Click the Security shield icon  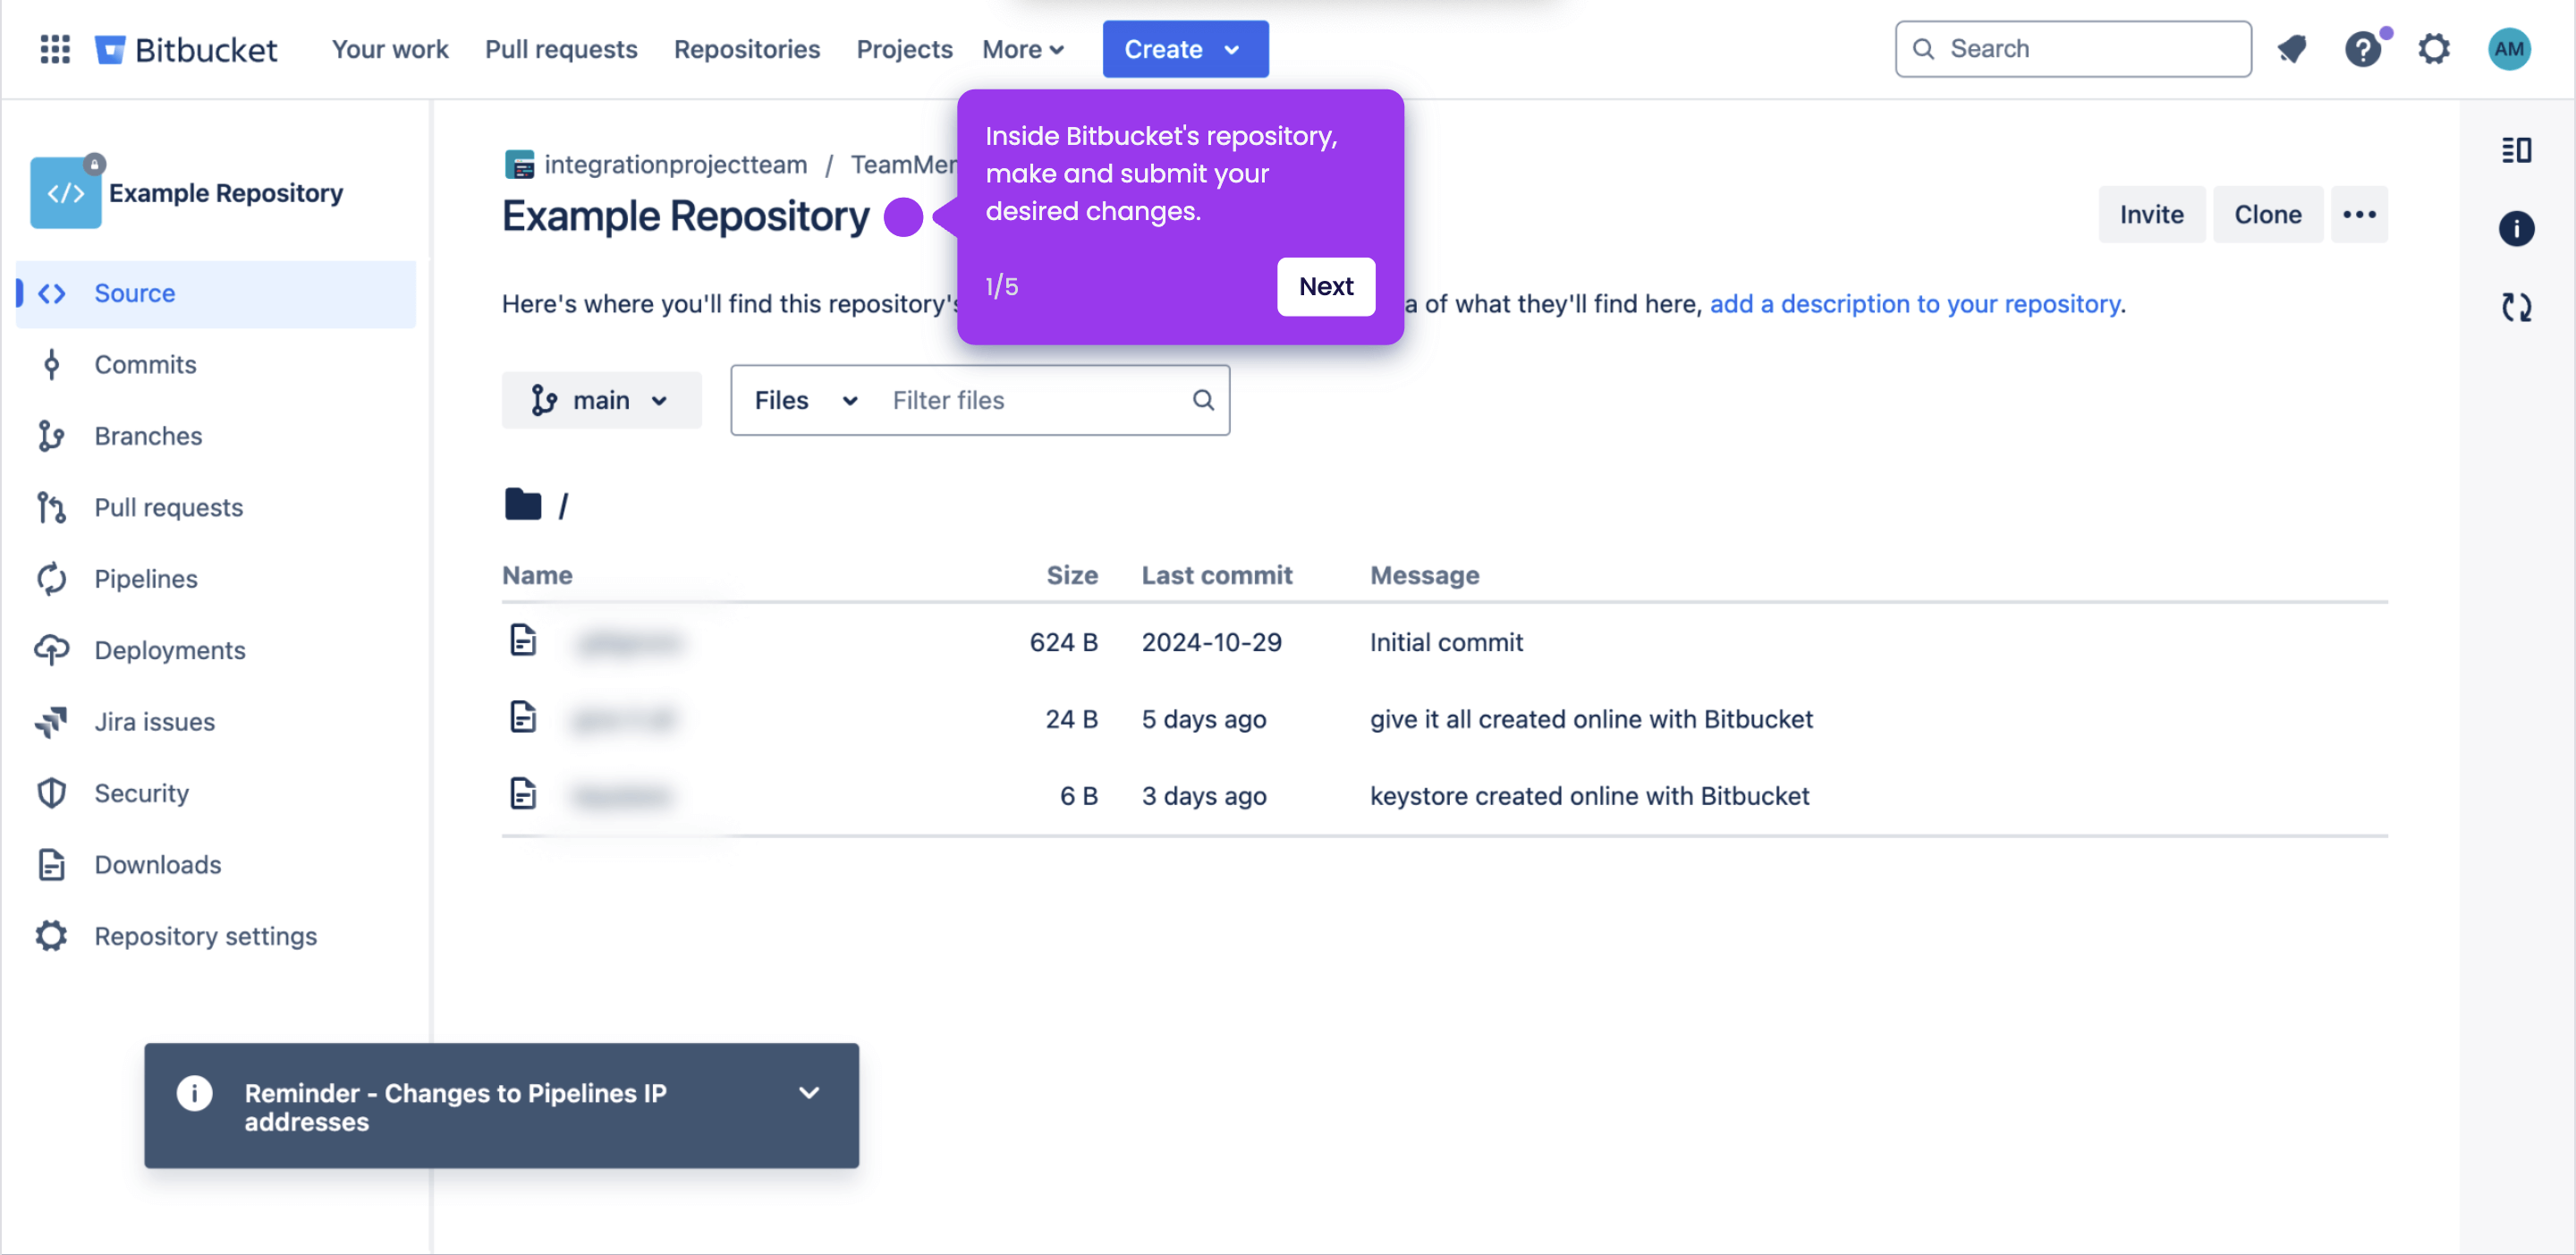tap(51, 793)
